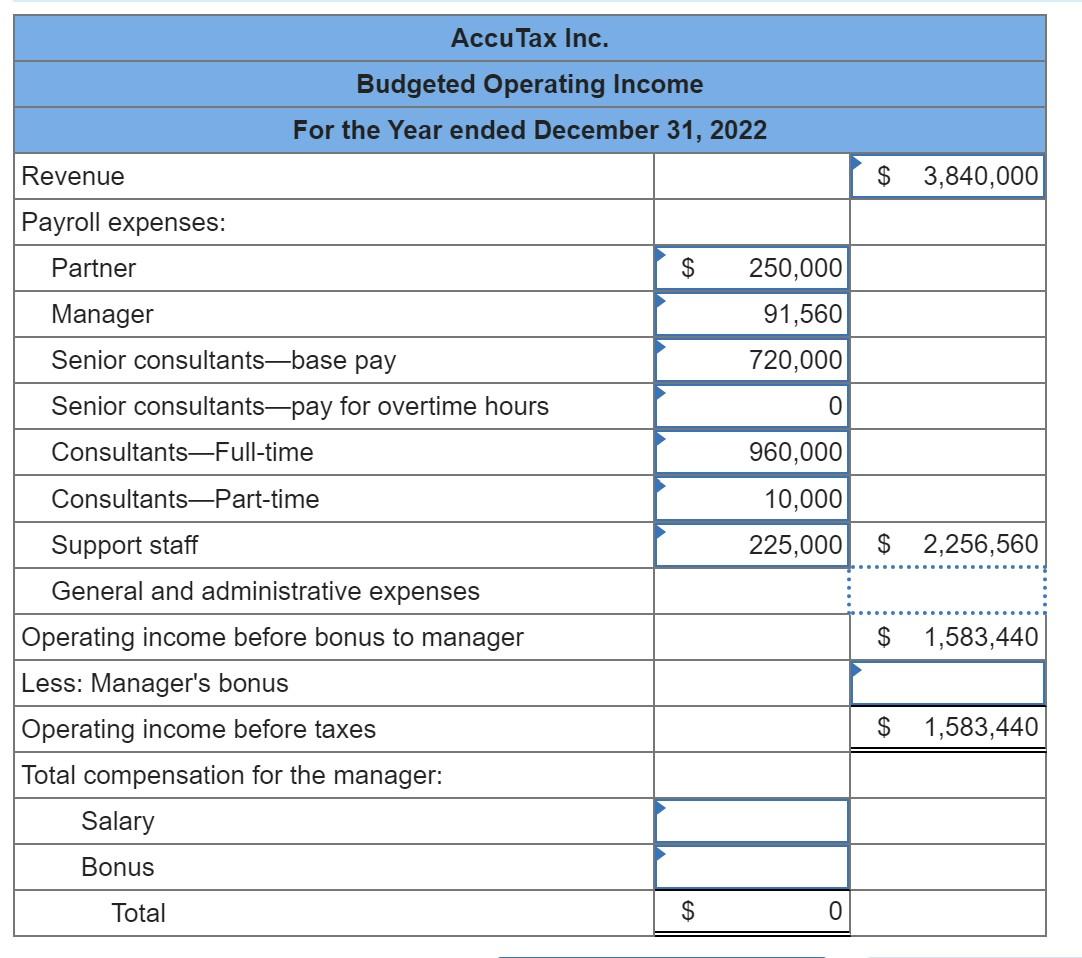1082x958 pixels.
Task: Click the 'Revenue' row label
Action: point(73,176)
